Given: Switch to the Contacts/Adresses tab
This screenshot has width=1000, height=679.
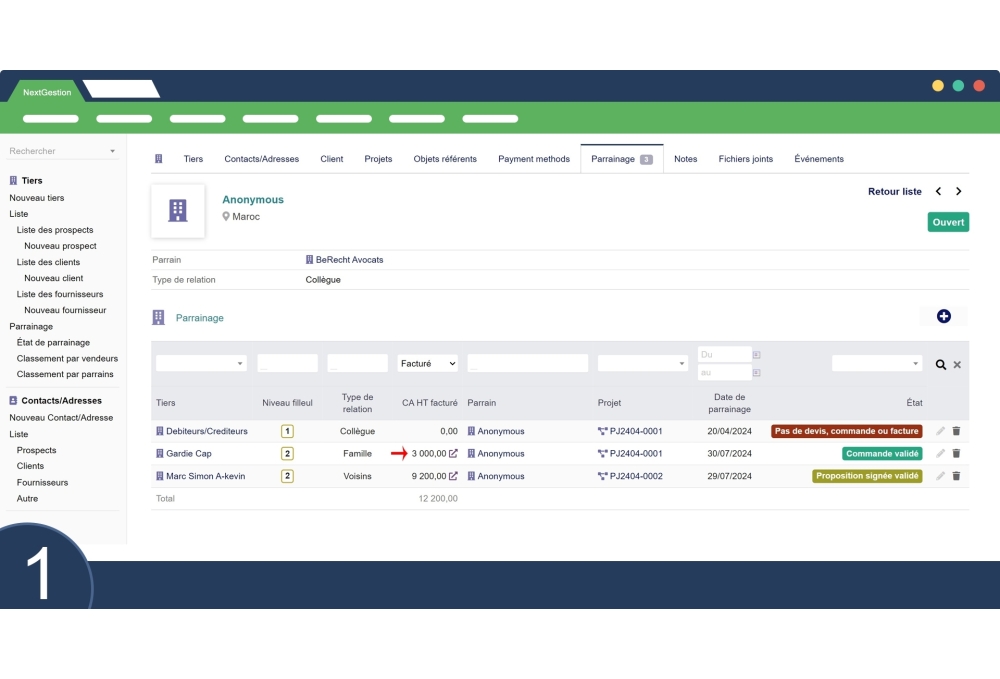Looking at the screenshot, I should (x=261, y=159).
